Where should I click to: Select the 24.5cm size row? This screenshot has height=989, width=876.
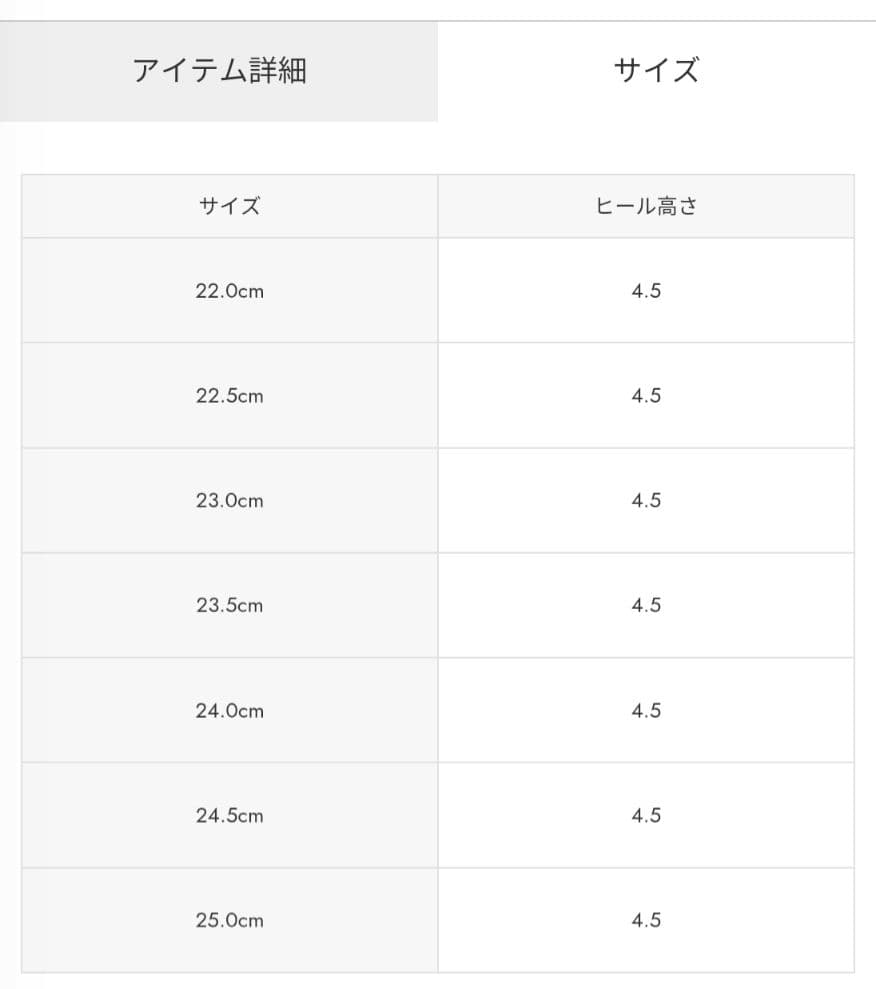[x=229, y=816]
